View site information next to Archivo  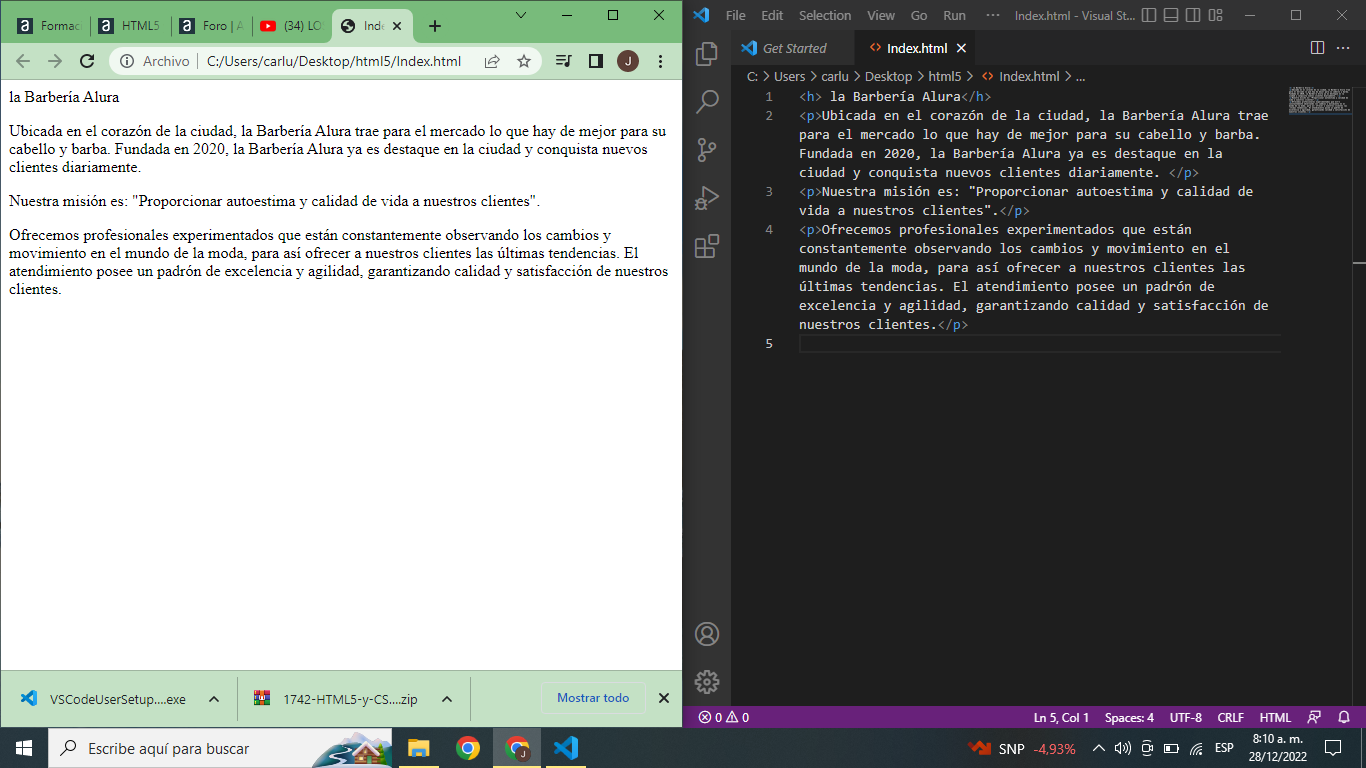coord(127,61)
